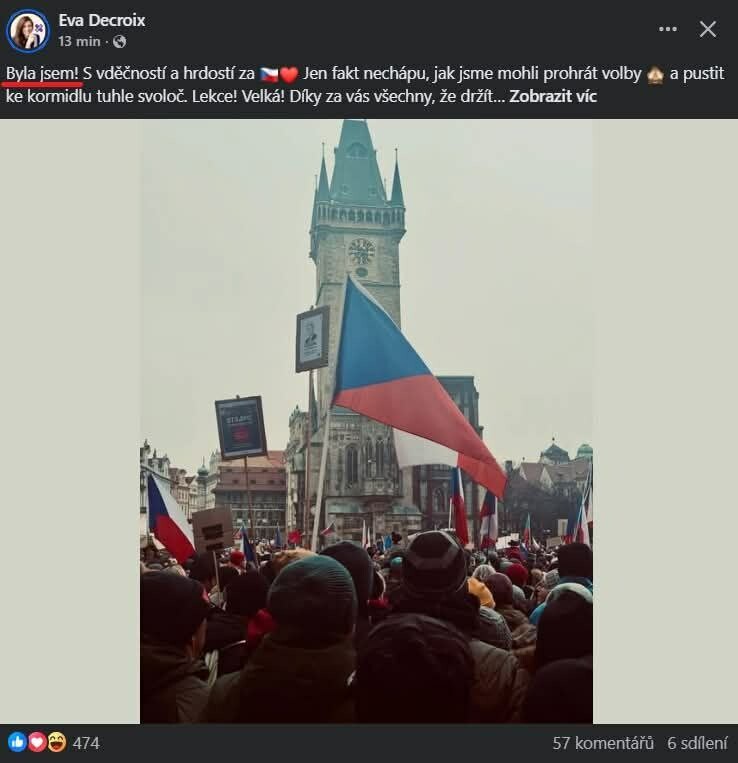Open 6 sdílení shares list
738x763 pixels.
698,743
